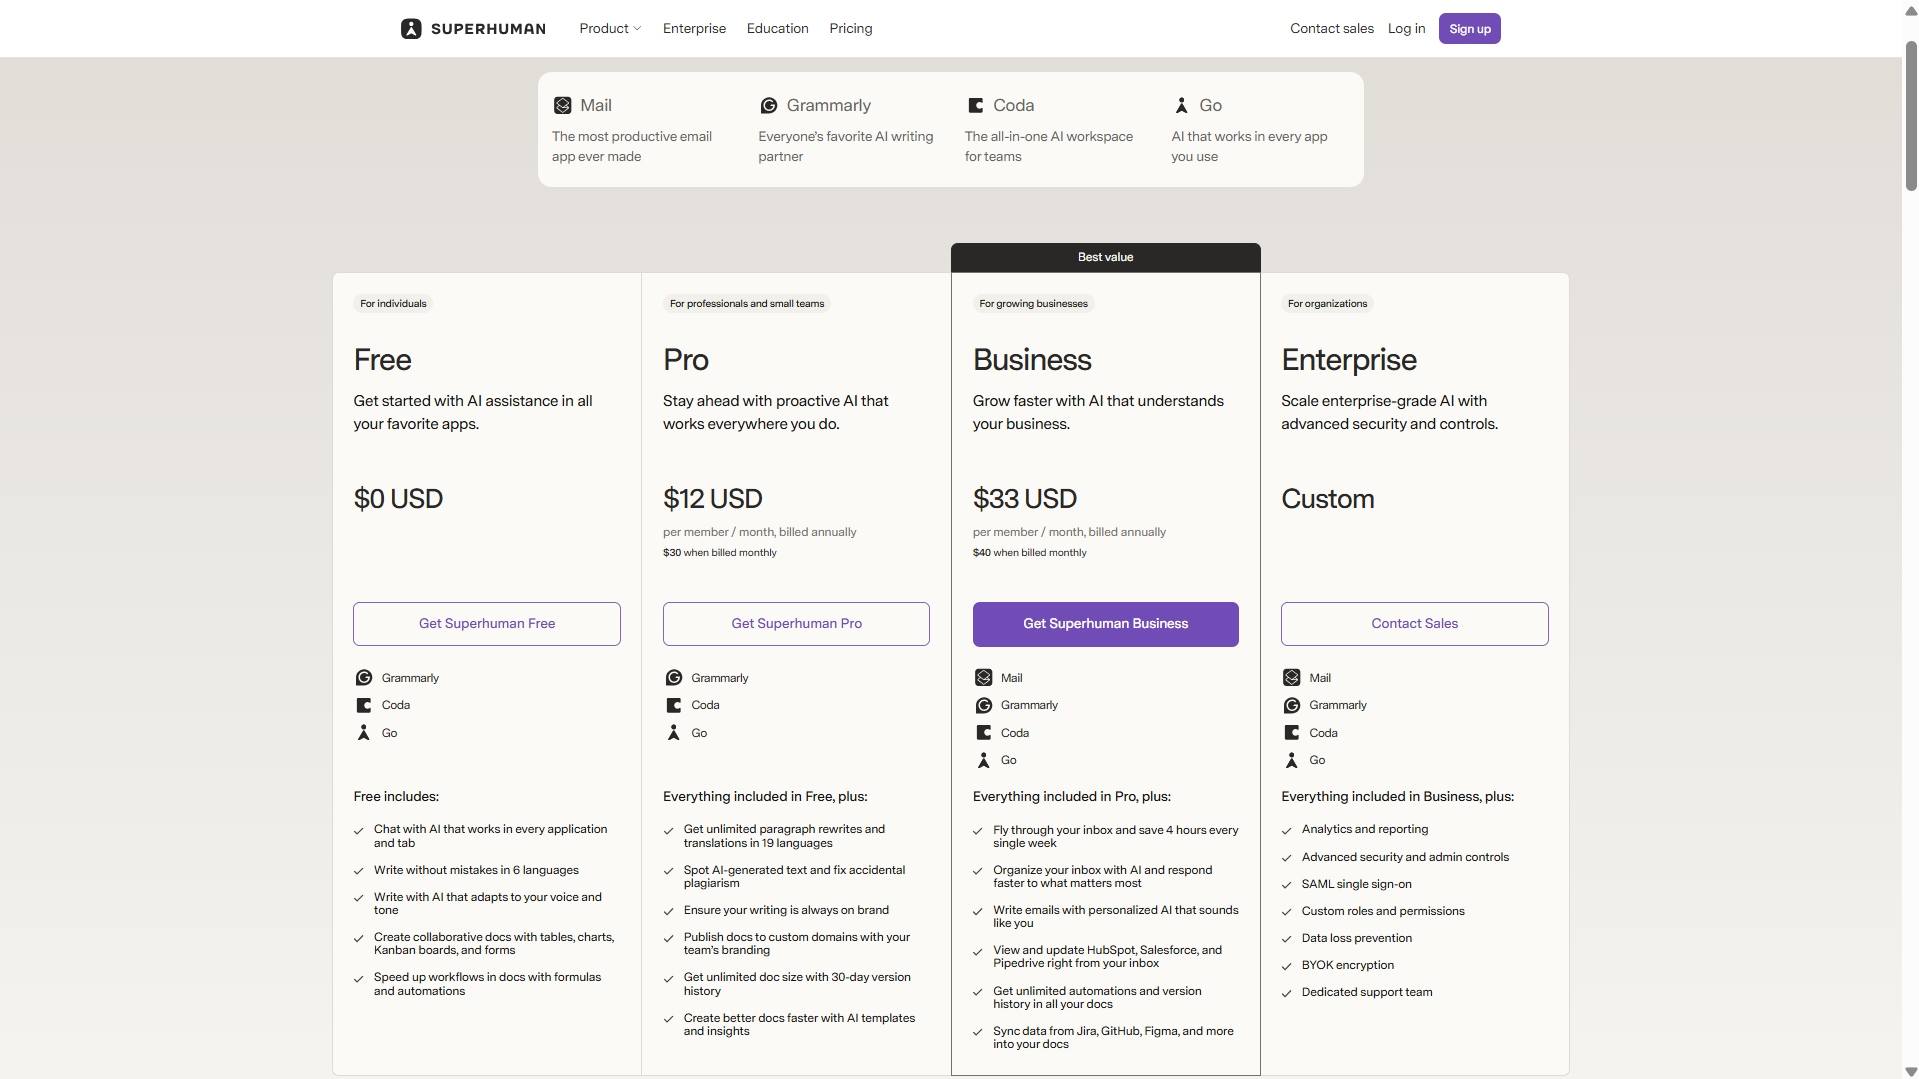
Task: Click the 'Best value' banner
Action: pyautogui.click(x=1105, y=258)
